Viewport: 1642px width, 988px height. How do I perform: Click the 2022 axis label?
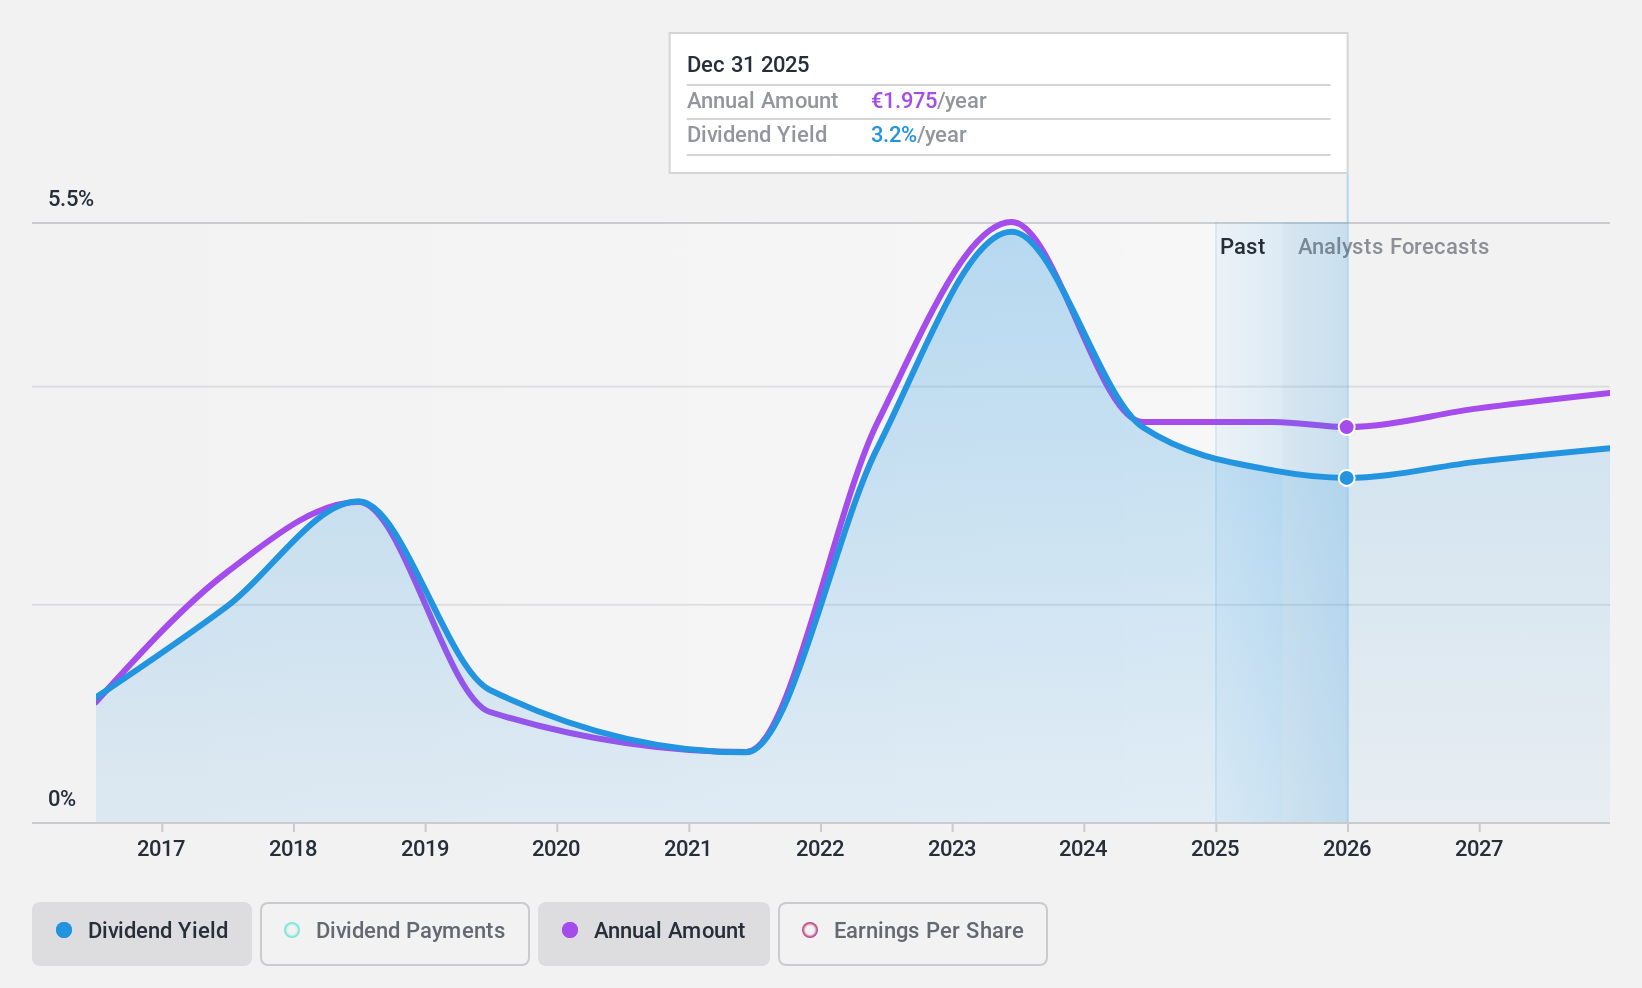tap(820, 849)
